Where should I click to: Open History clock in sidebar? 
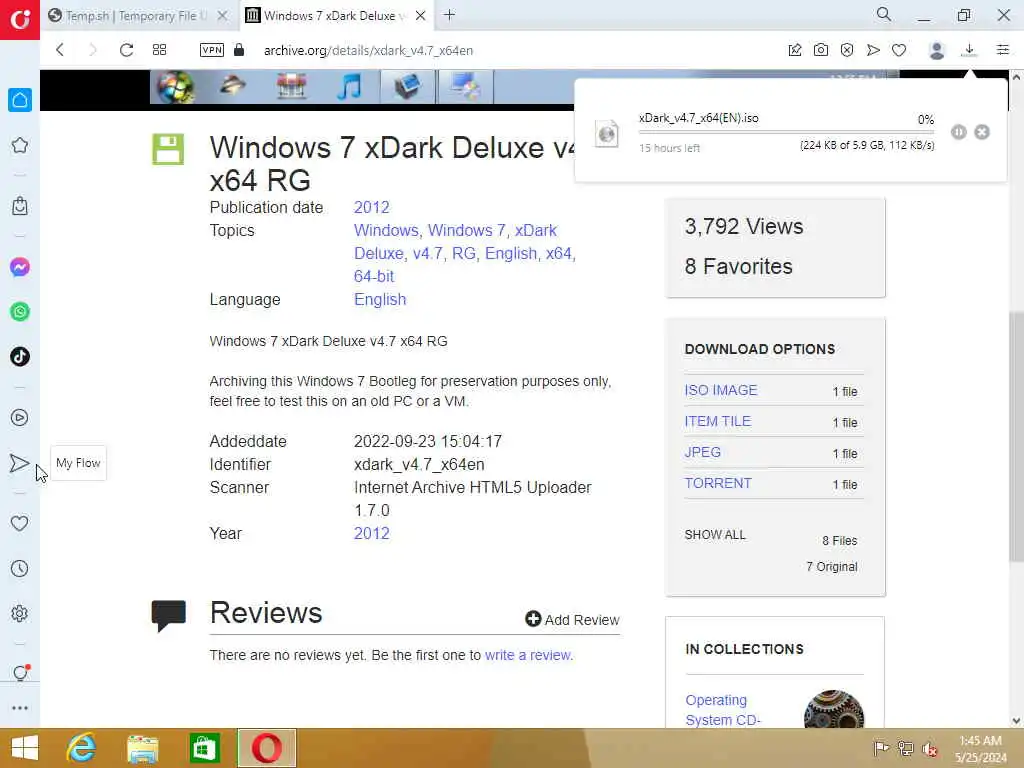tap(20, 568)
